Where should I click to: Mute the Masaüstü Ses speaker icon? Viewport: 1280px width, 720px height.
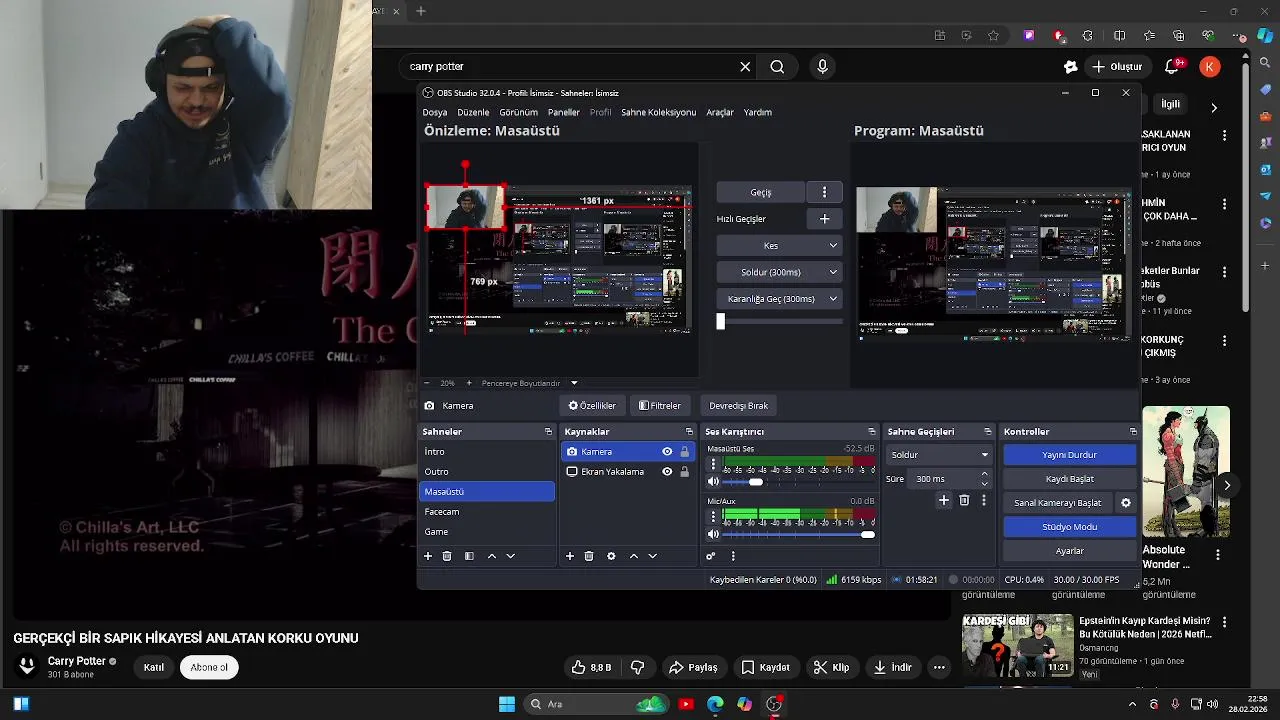point(713,482)
